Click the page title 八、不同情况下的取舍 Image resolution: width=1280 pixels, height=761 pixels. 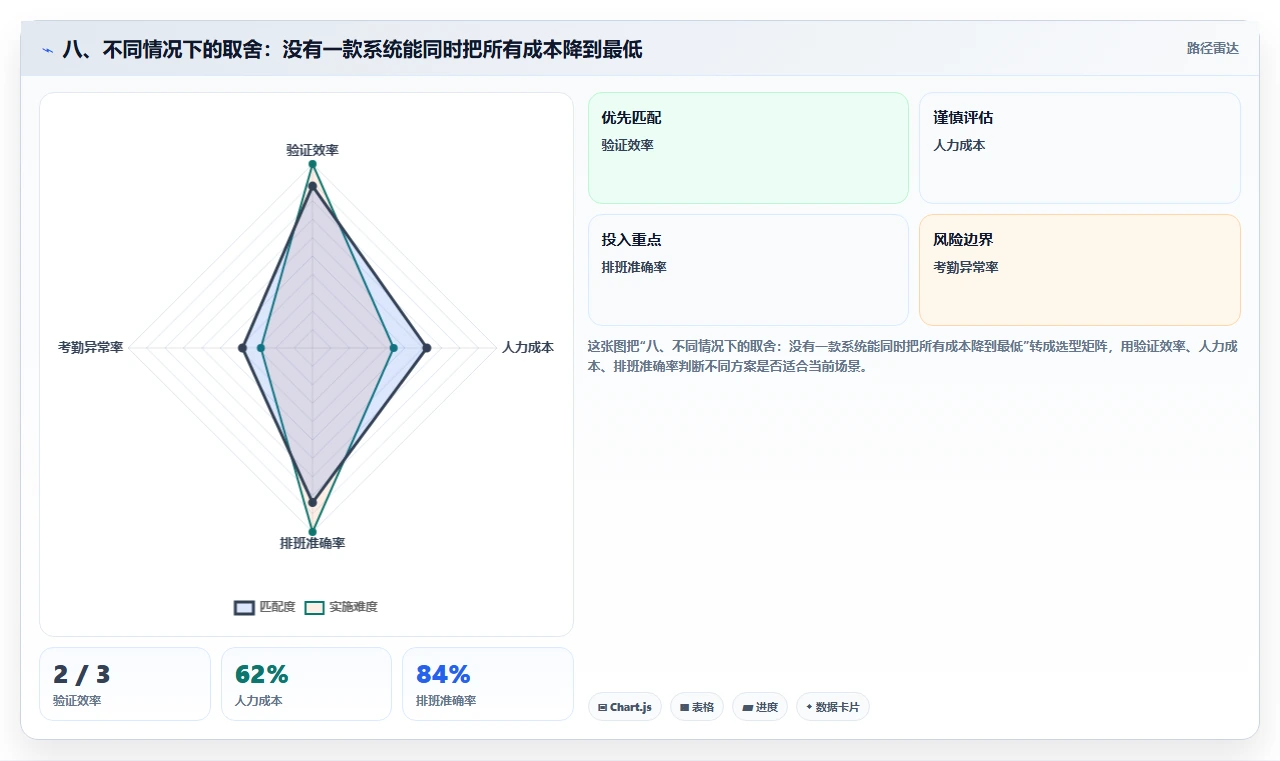coord(352,49)
